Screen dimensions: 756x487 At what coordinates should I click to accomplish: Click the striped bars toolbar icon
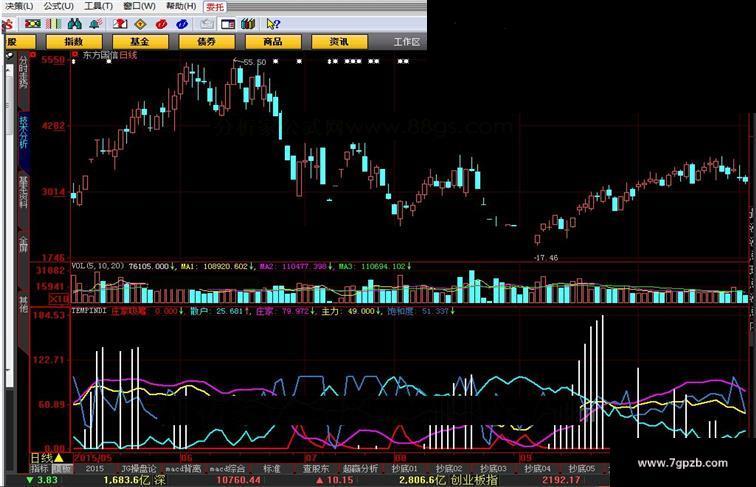pyautogui.click(x=54, y=24)
